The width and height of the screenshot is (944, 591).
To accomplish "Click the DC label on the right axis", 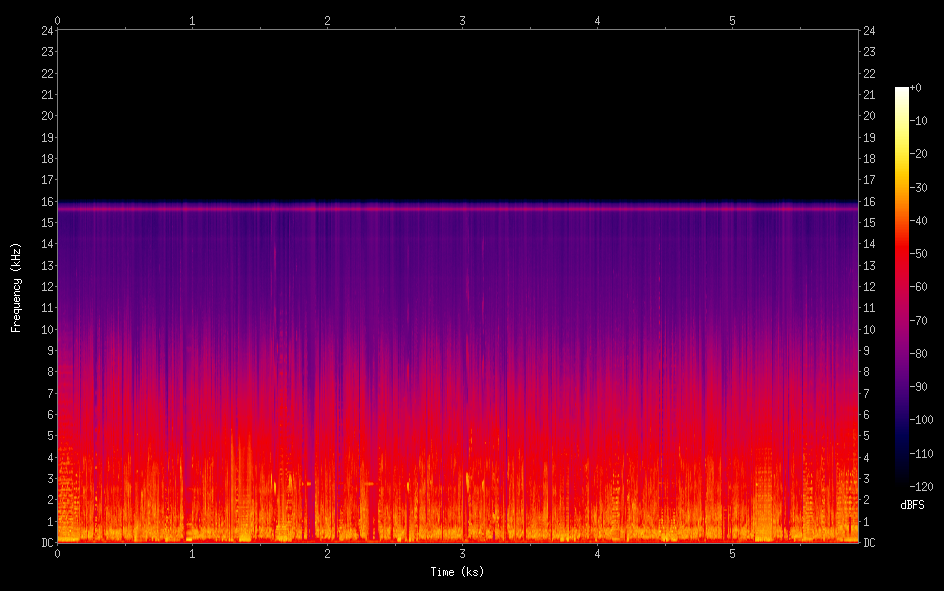I will tap(869, 543).
